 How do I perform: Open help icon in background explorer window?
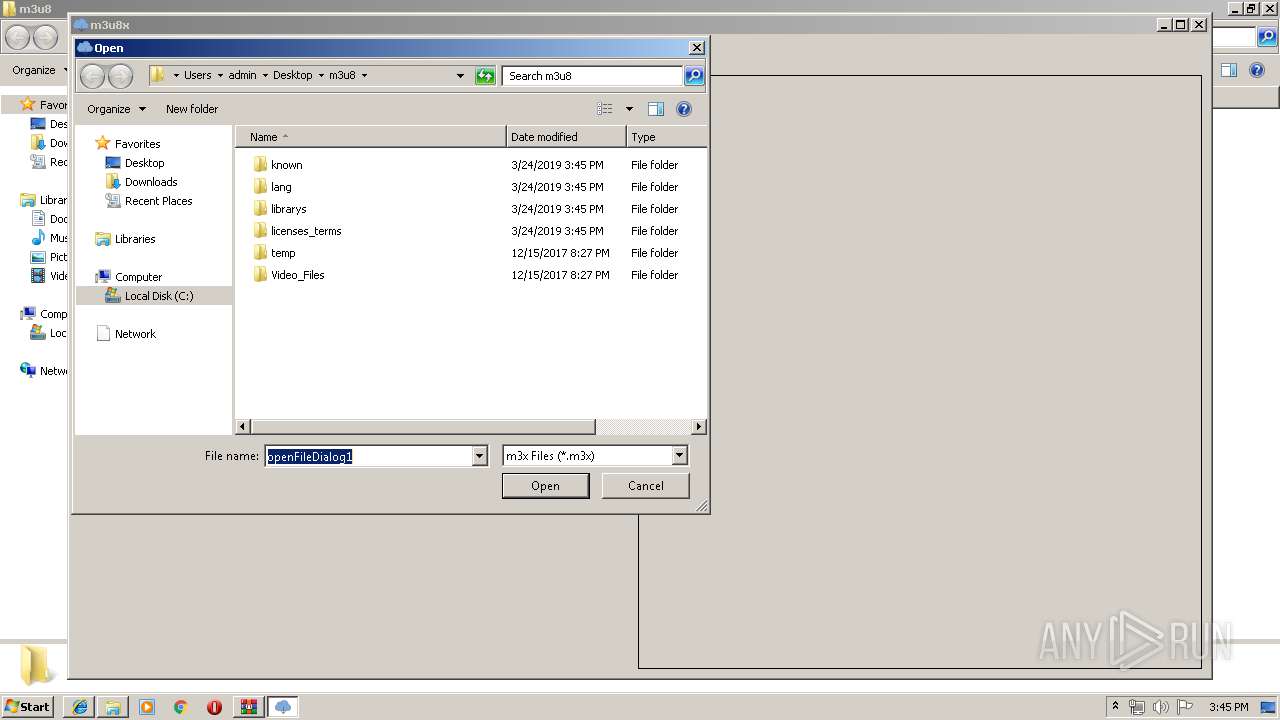click(1257, 70)
